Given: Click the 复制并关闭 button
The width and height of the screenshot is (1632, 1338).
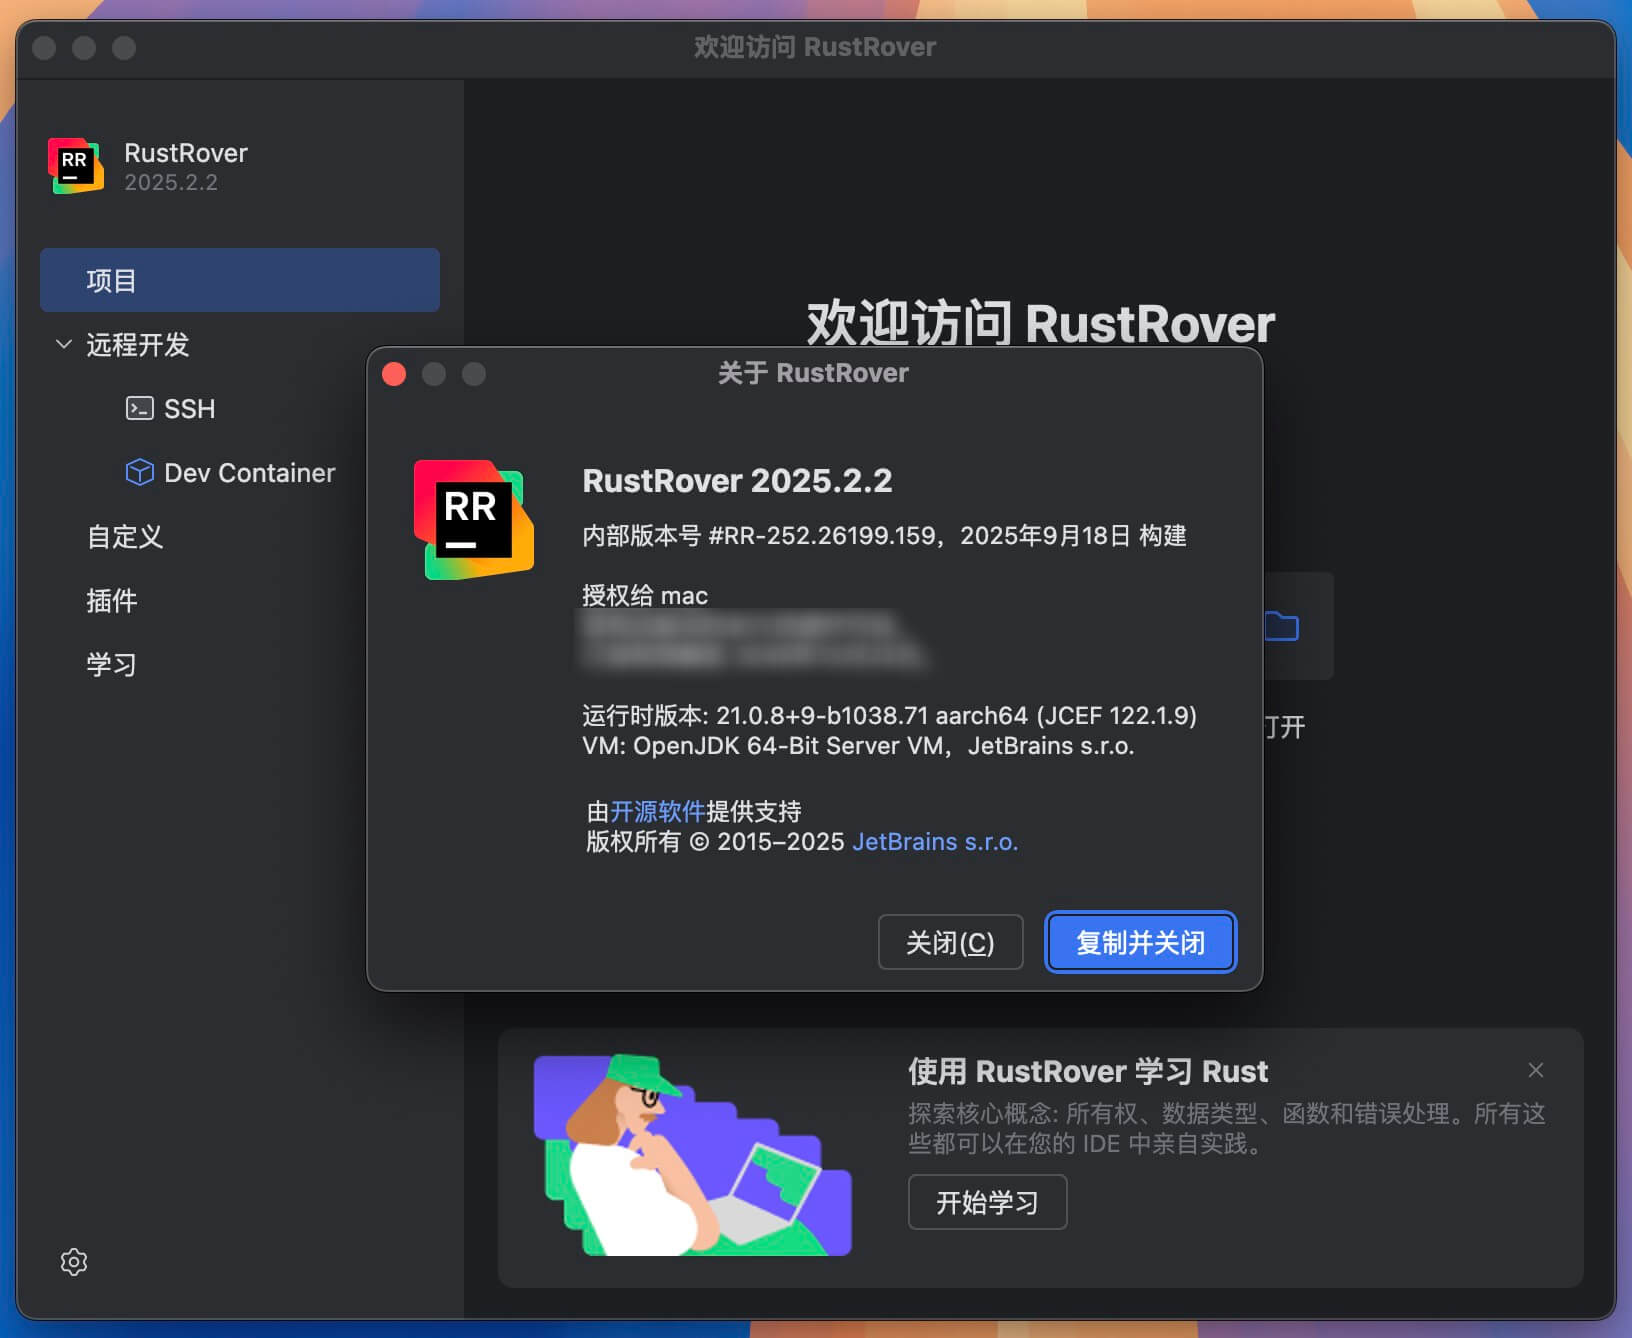Looking at the screenshot, I should point(1140,942).
